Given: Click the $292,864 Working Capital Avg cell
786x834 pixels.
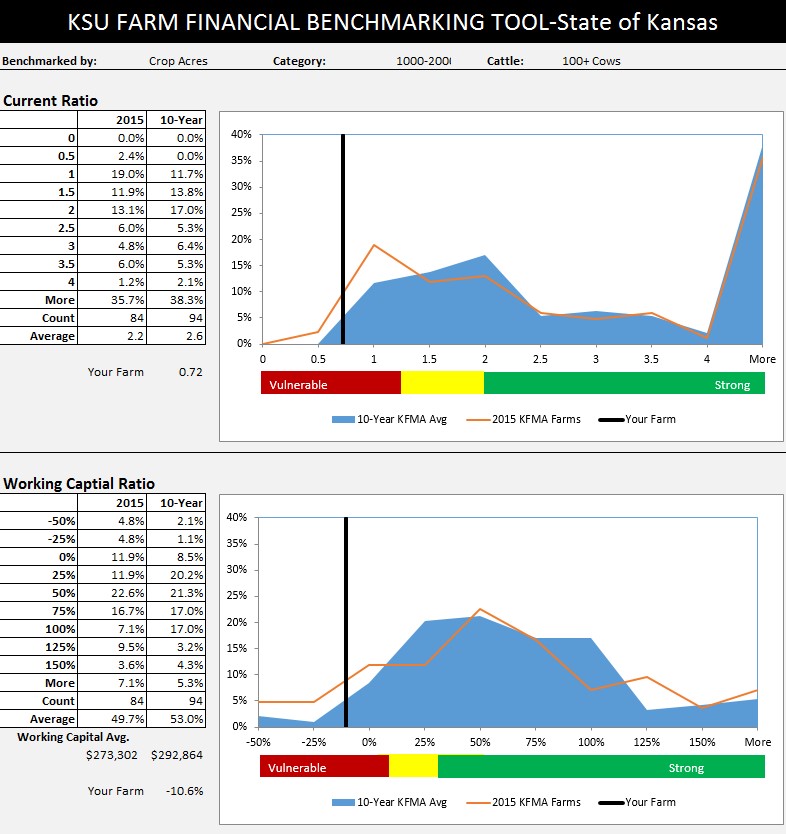Looking at the screenshot, I should 177,755.
